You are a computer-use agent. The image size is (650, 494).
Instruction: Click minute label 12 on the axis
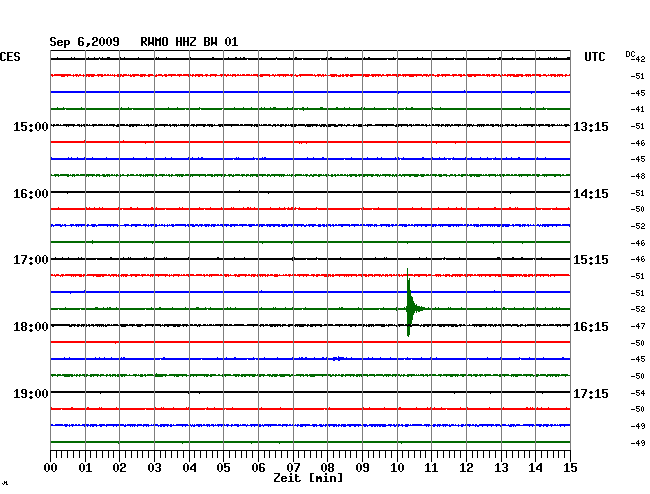point(466,468)
